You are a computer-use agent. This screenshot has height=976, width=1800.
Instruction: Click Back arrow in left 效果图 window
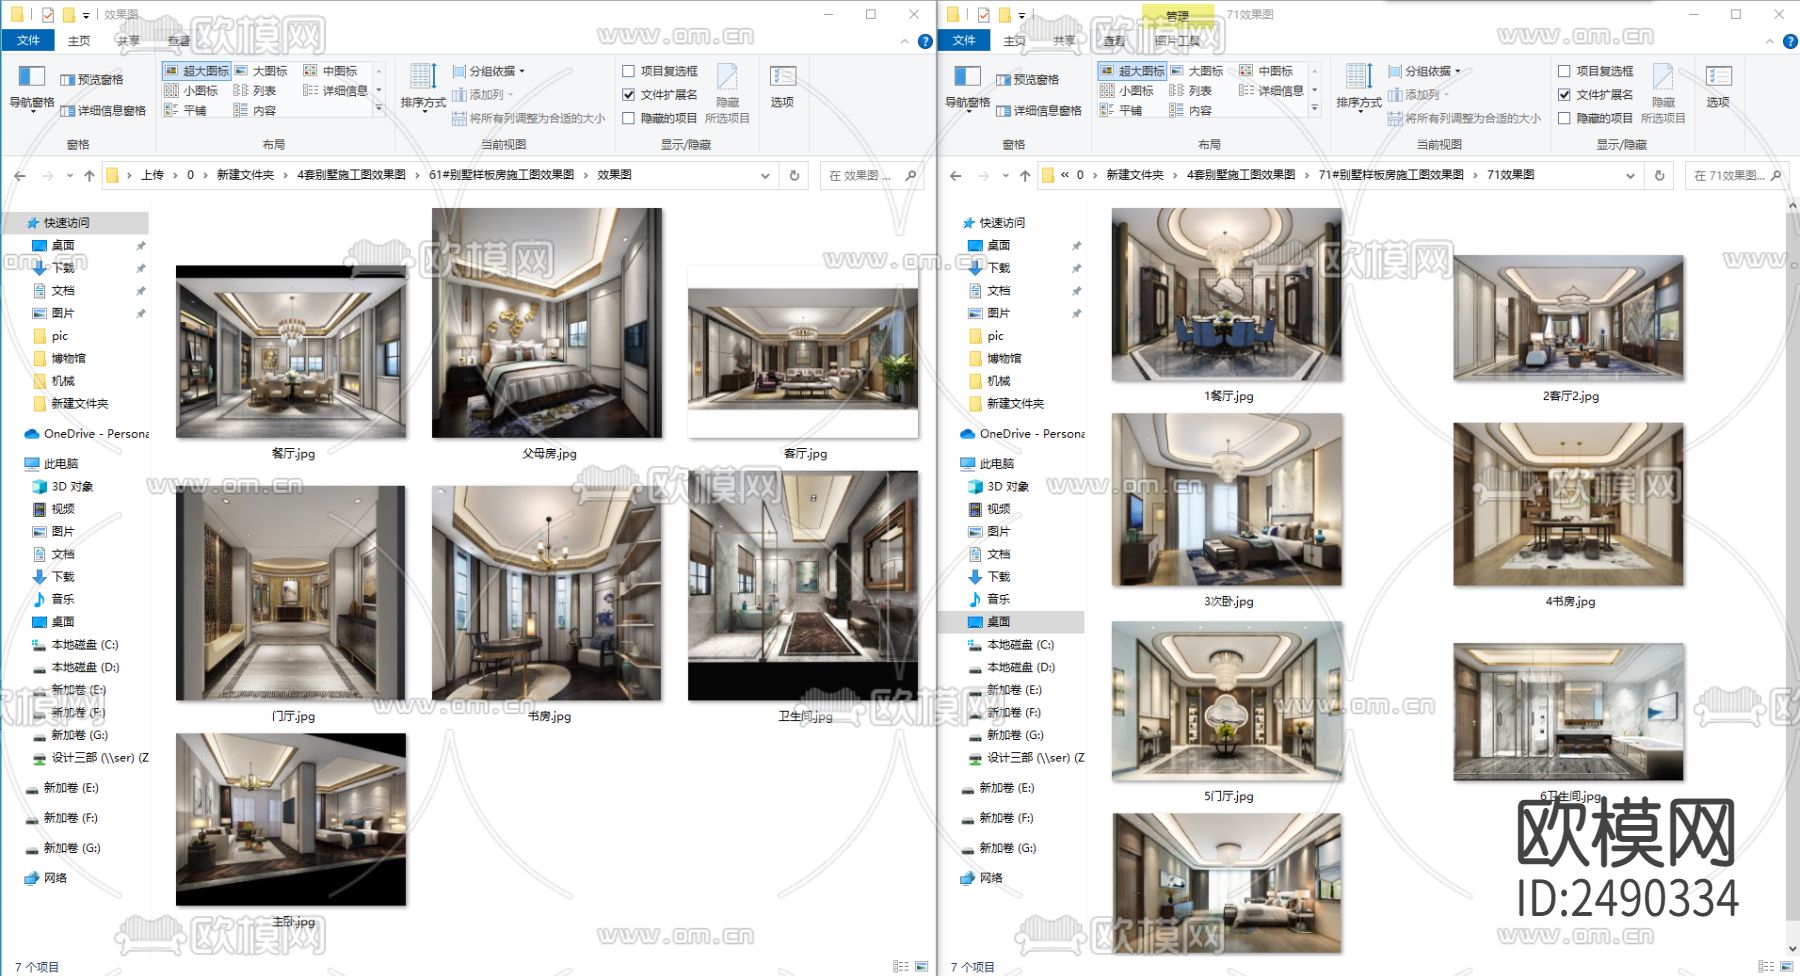pos(20,175)
